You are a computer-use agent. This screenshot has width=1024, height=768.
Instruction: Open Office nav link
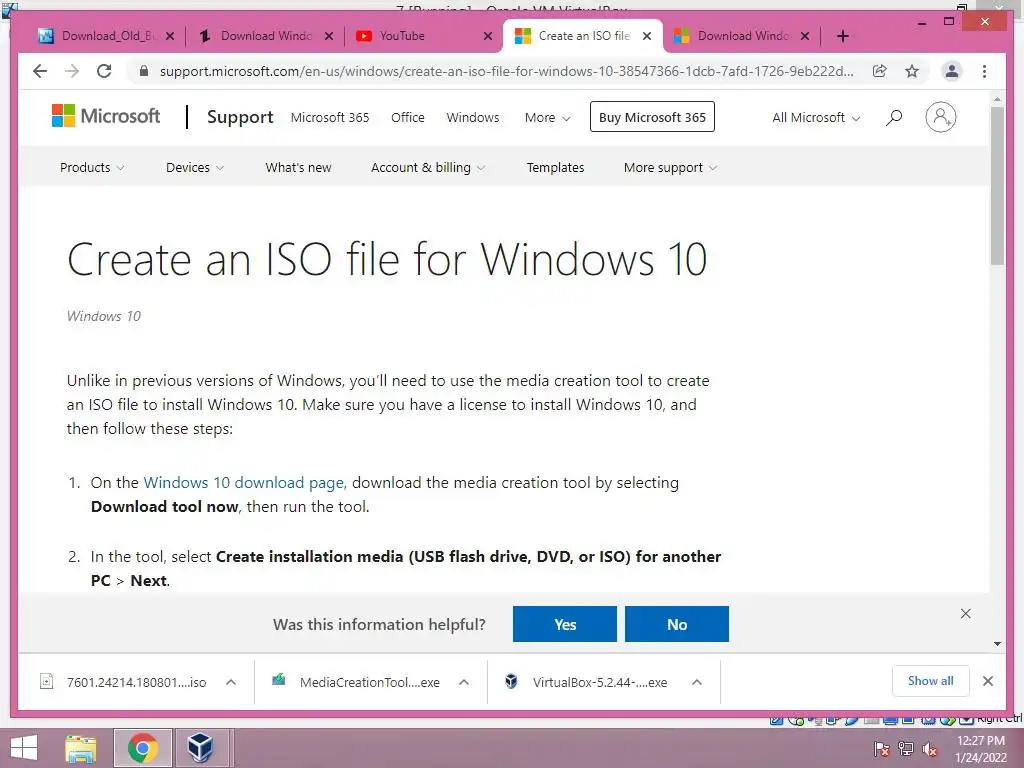coord(408,118)
